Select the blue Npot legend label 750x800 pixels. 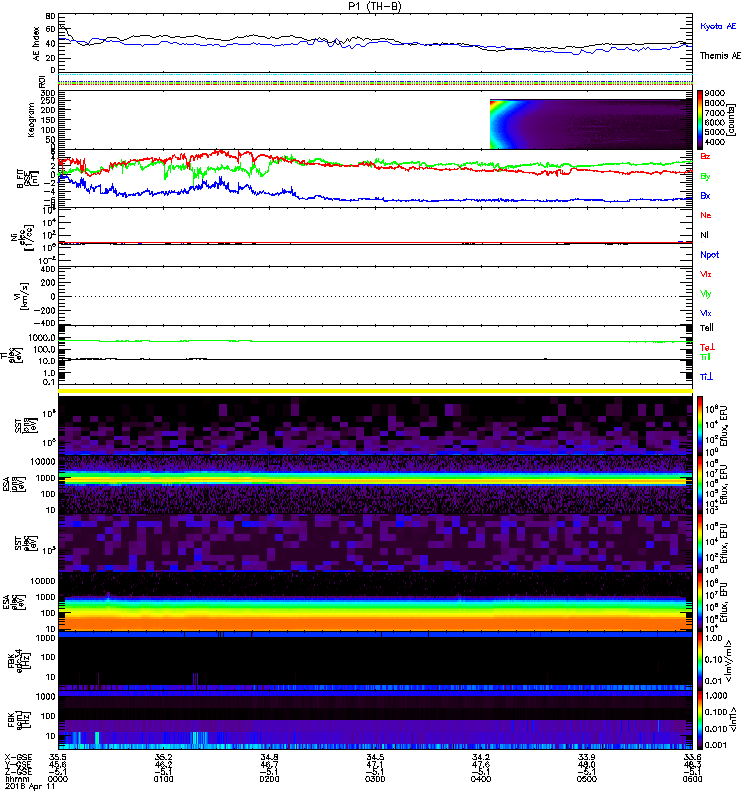coord(709,255)
